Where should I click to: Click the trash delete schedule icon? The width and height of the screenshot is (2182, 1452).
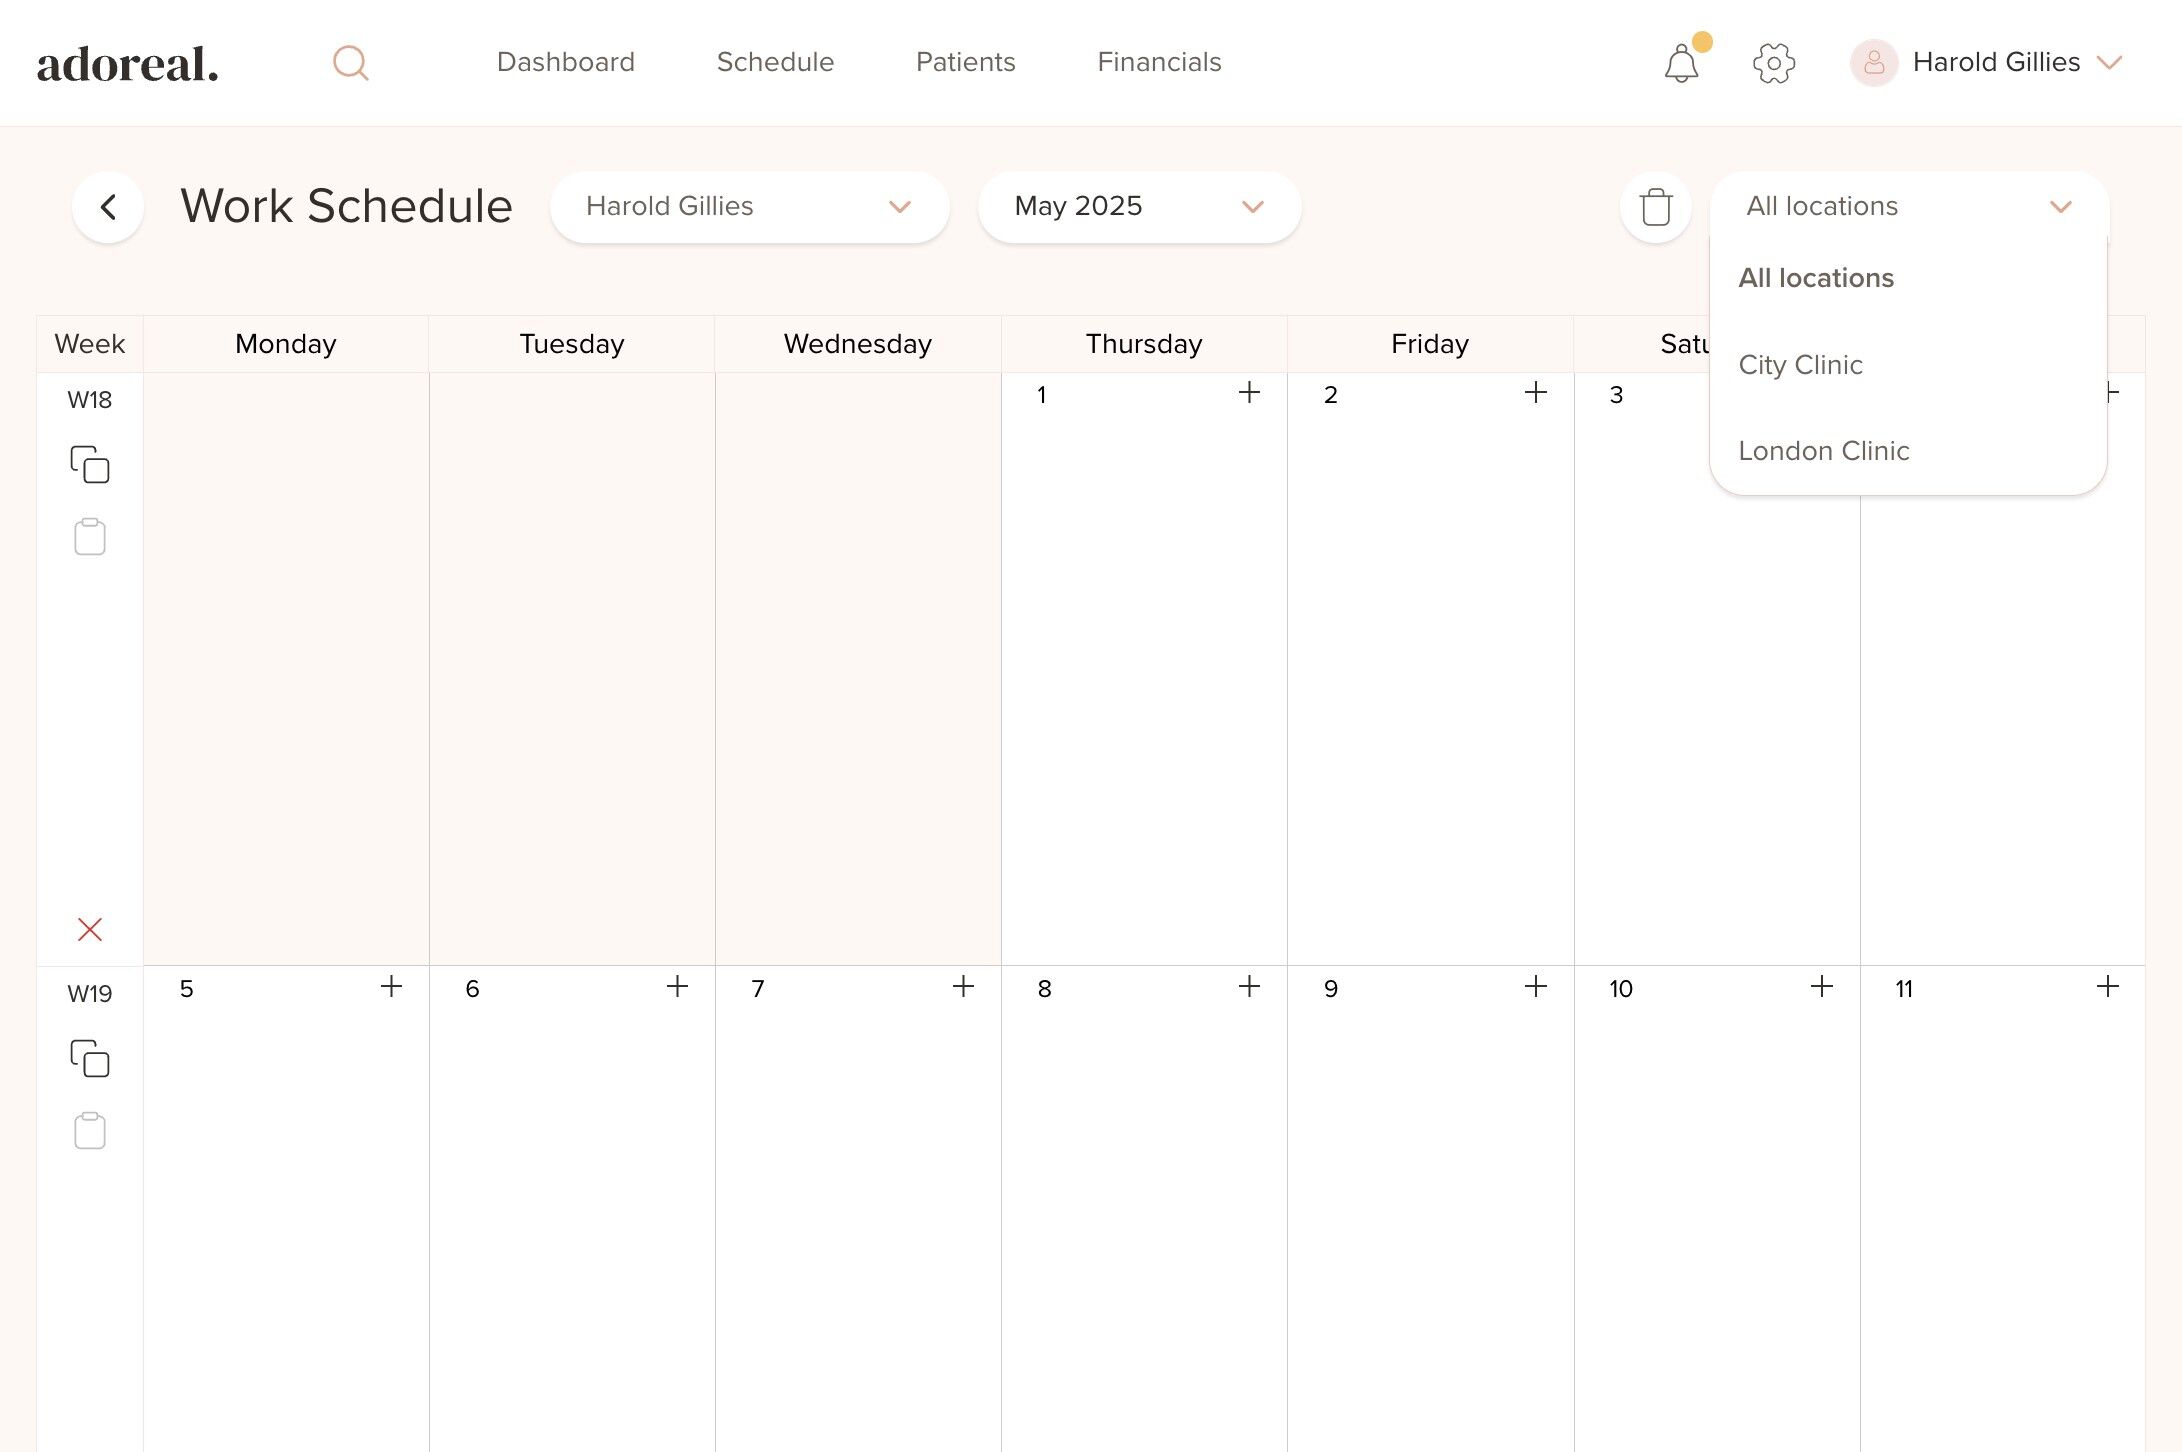tap(1655, 207)
